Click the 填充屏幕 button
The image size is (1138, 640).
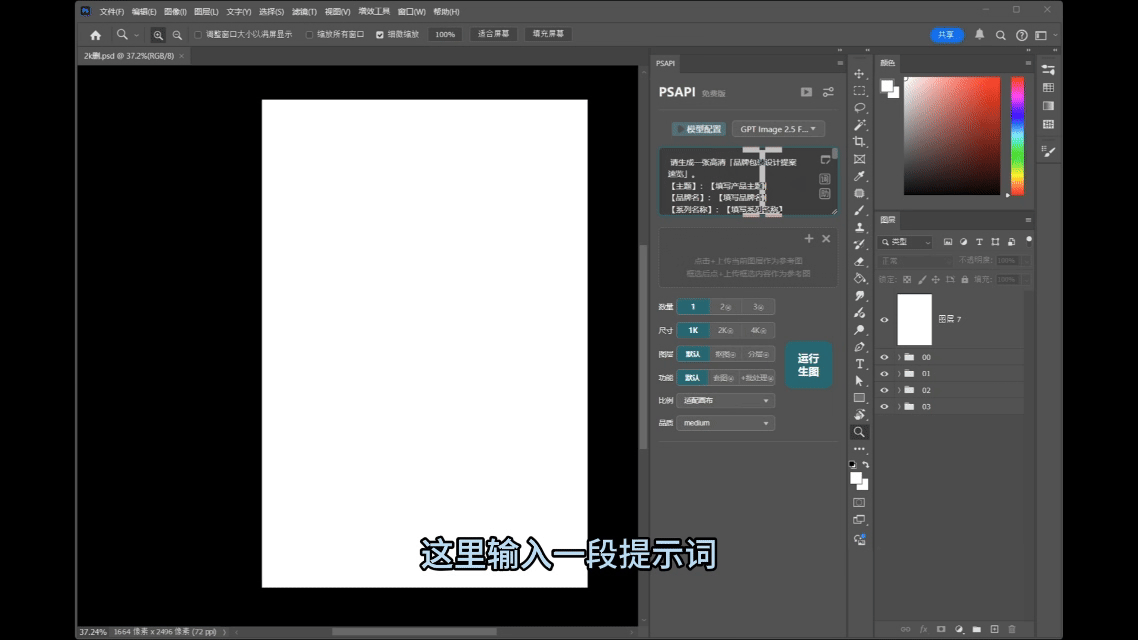(548, 34)
